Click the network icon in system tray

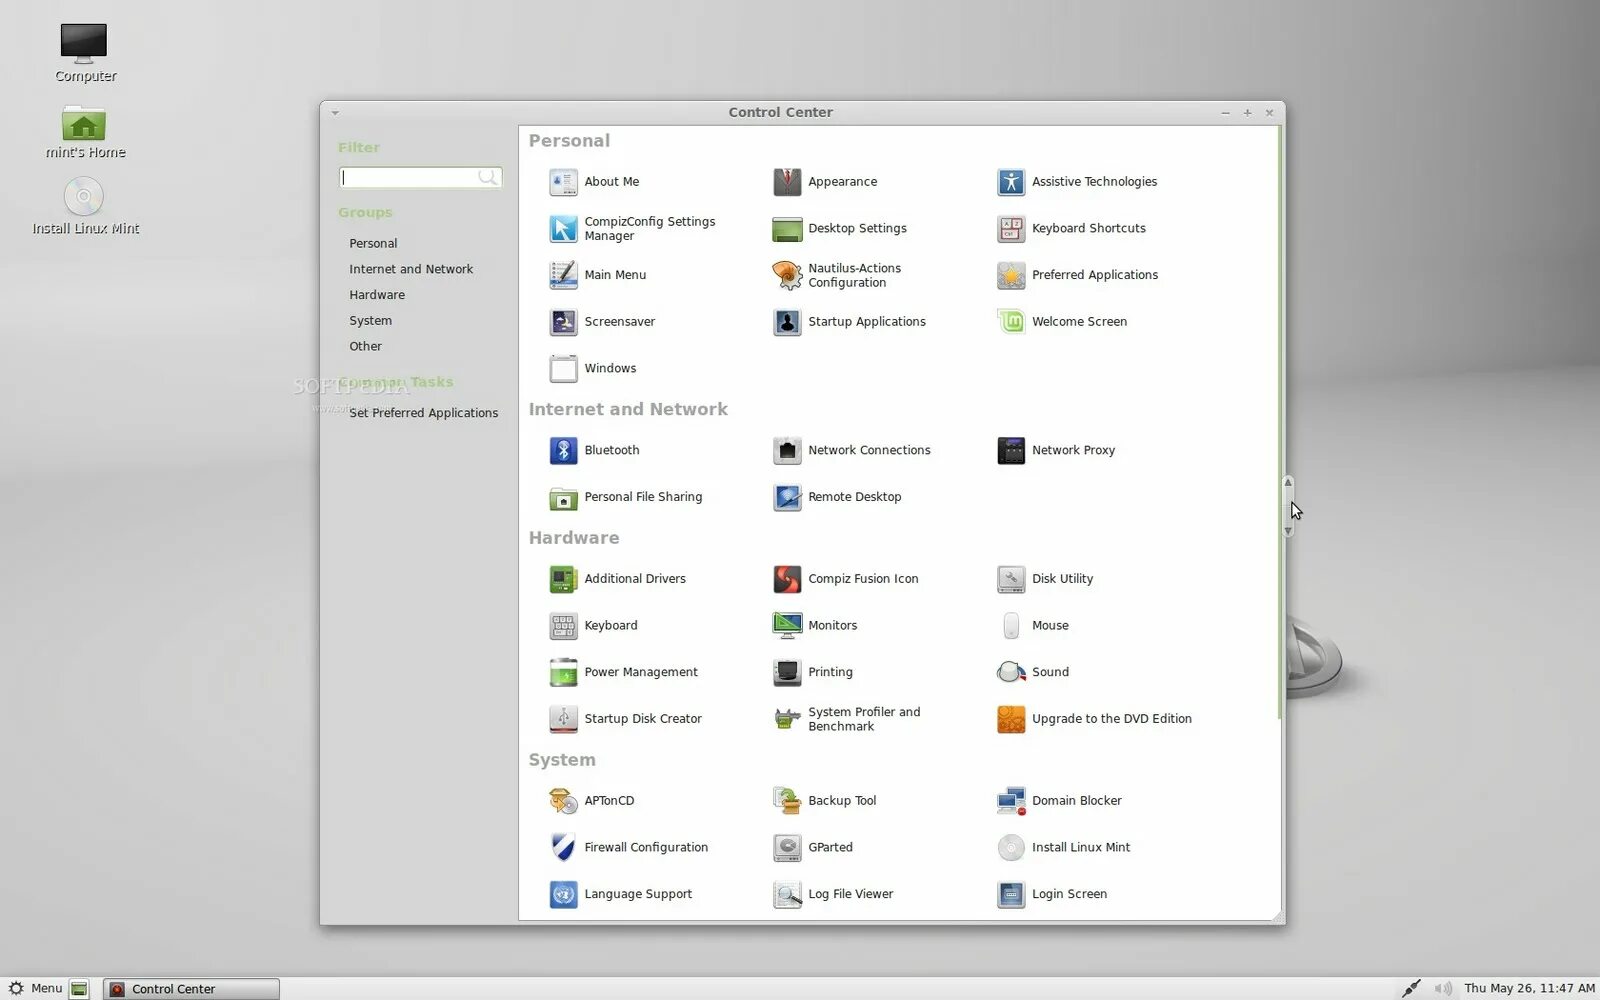coord(1411,989)
